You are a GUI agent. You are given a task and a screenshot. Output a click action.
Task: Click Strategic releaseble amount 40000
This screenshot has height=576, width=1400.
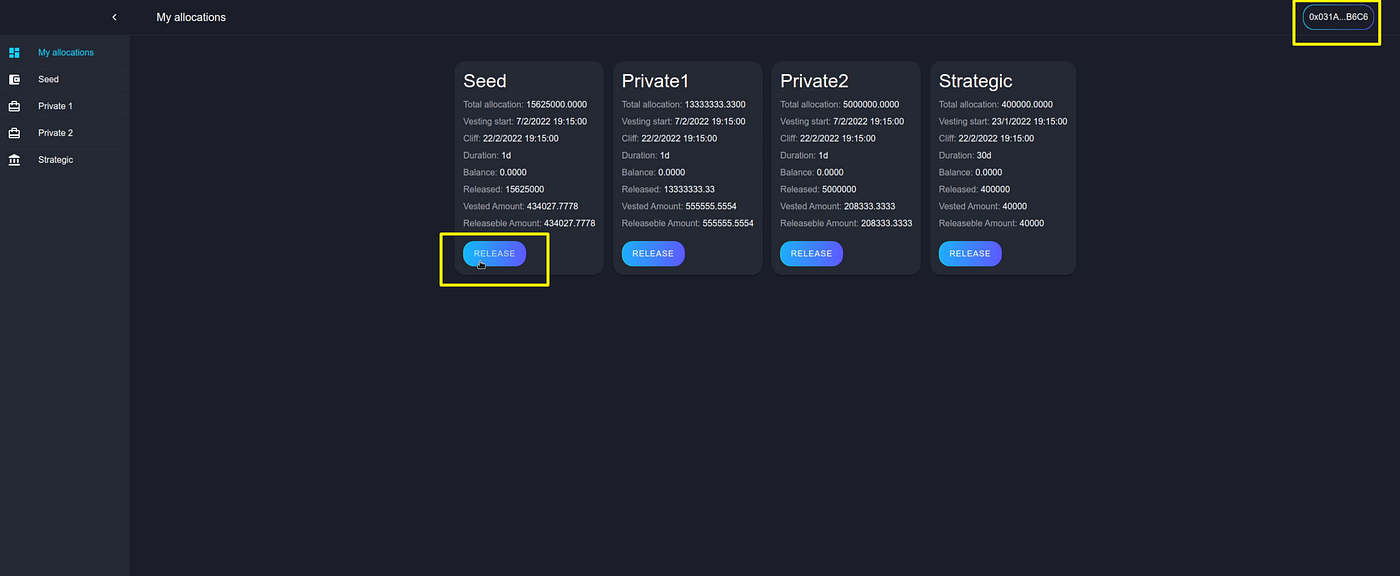click(x=1031, y=223)
